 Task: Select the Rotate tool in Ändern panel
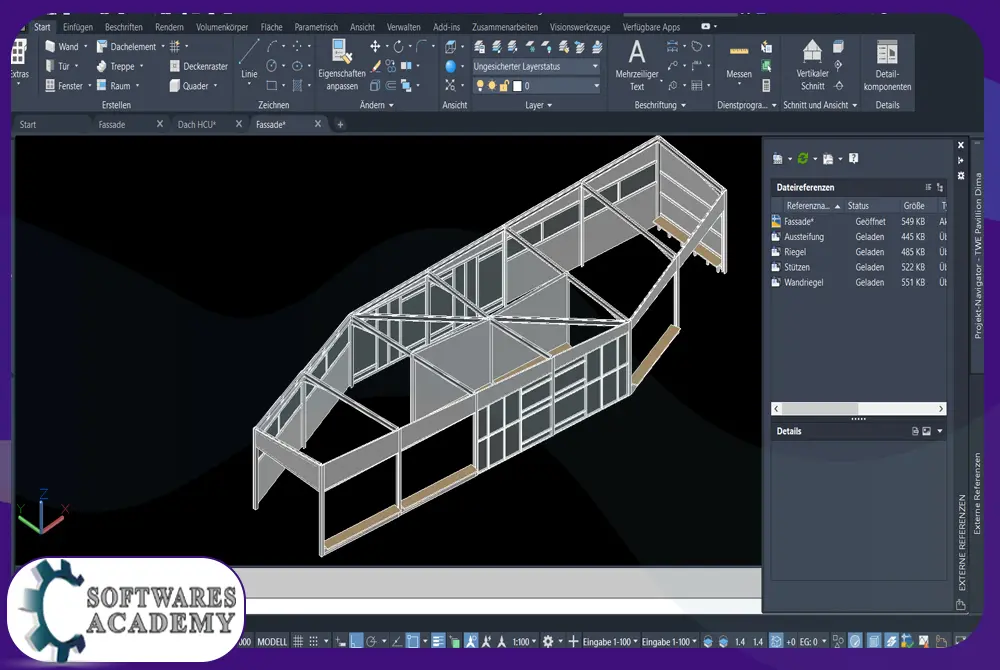[398, 46]
